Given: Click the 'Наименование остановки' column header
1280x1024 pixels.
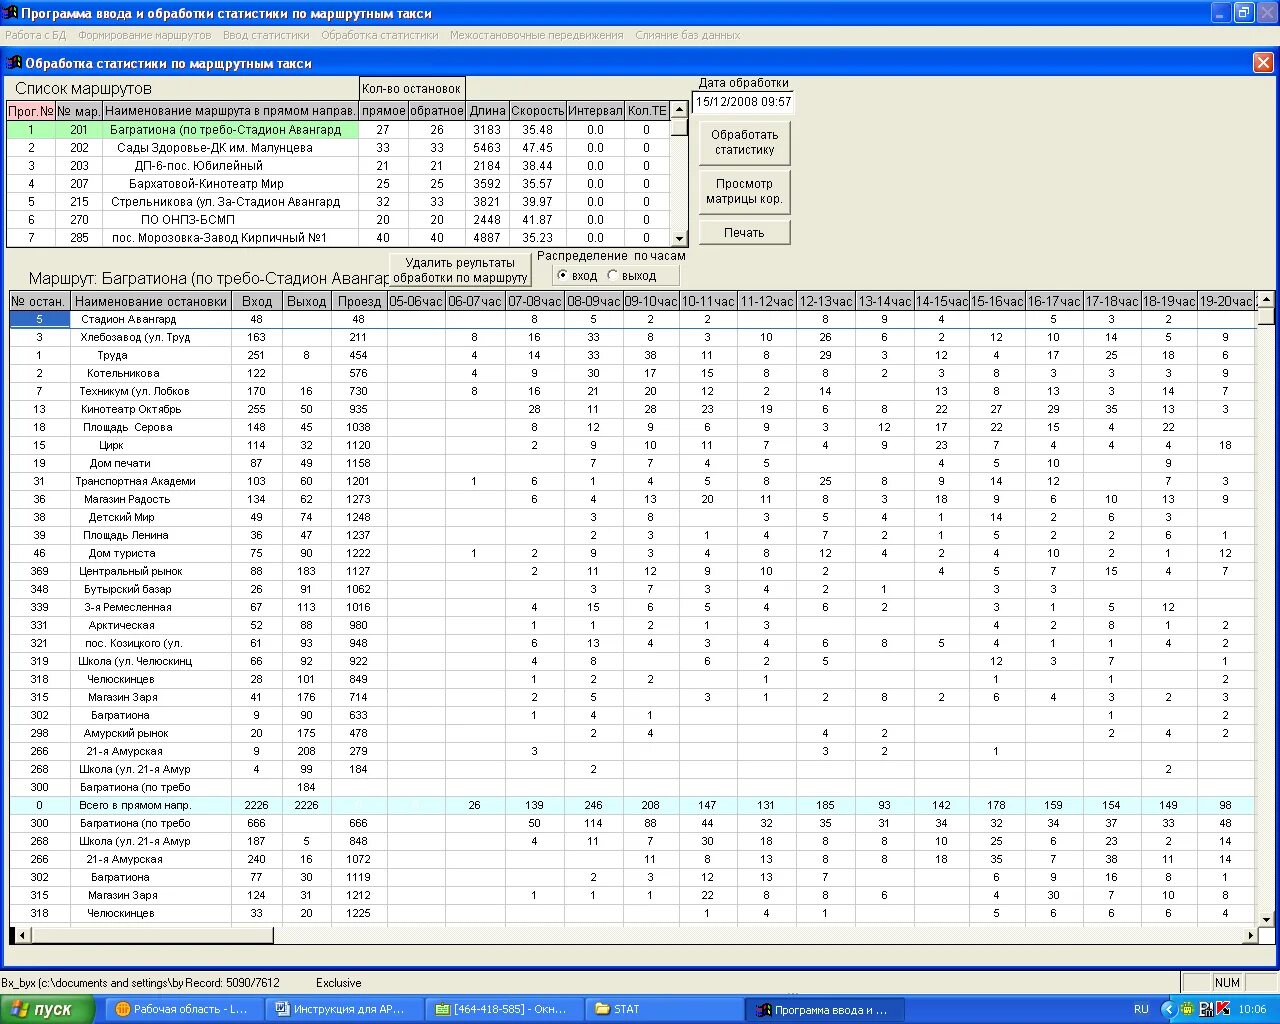Looking at the screenshot, I should [151, 301].
